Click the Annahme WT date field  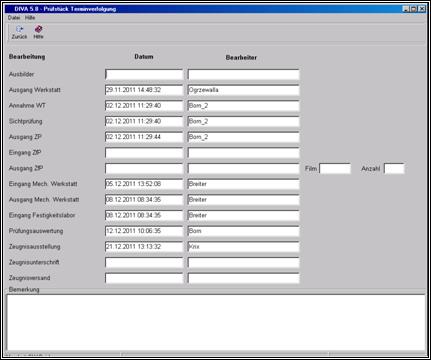pyautogui.click(x=144, y=106)
